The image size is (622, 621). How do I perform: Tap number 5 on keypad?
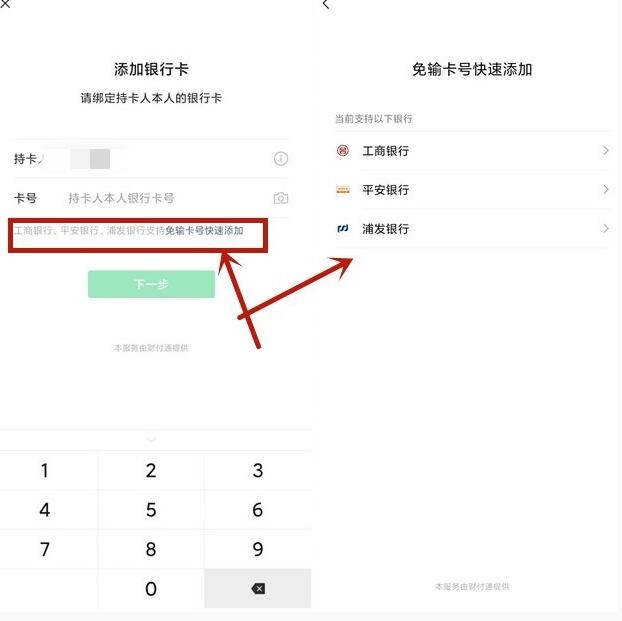point(151,509)
